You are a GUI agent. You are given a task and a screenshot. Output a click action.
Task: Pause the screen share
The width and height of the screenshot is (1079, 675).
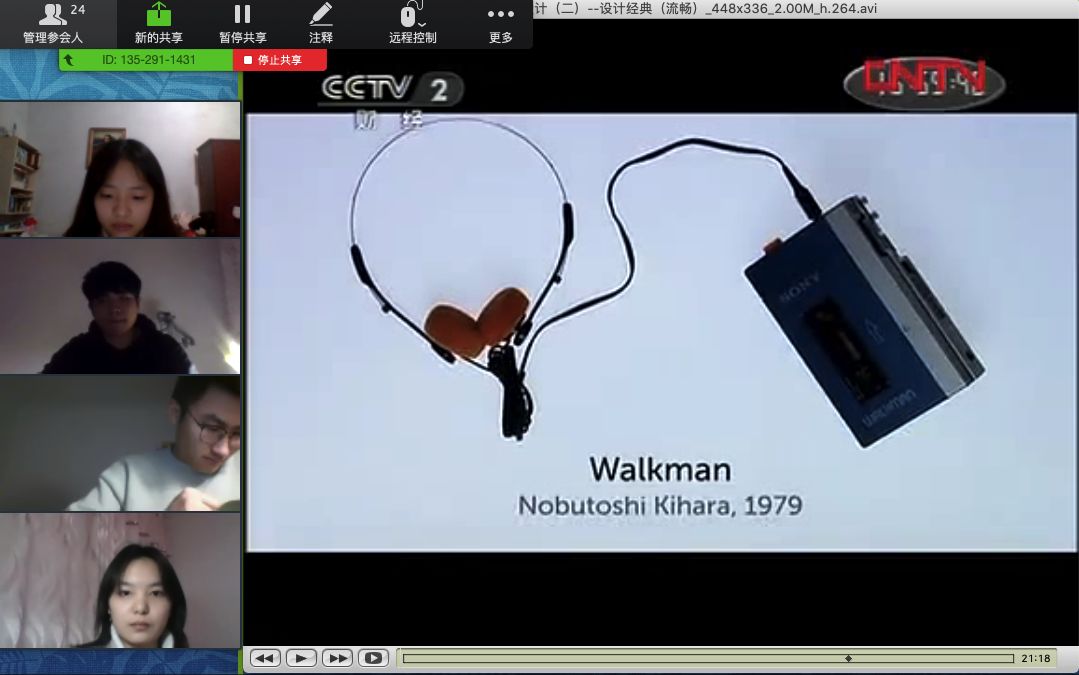(242, 24)
